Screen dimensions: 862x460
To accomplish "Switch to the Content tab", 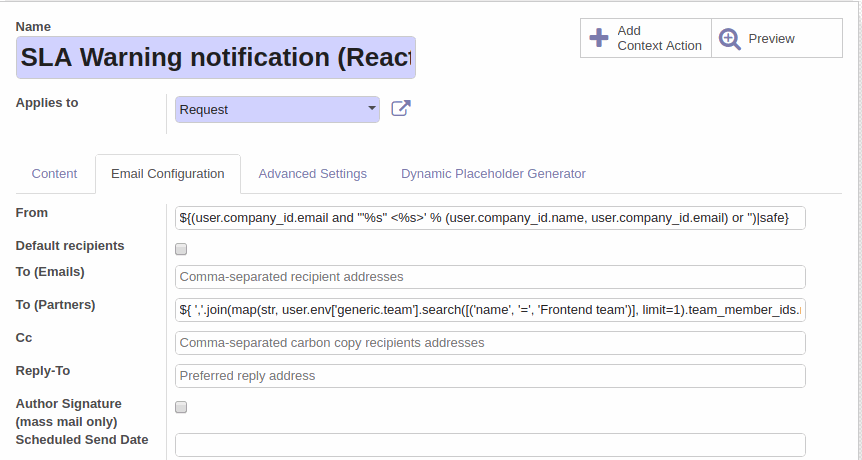I will tap(54, 174).
